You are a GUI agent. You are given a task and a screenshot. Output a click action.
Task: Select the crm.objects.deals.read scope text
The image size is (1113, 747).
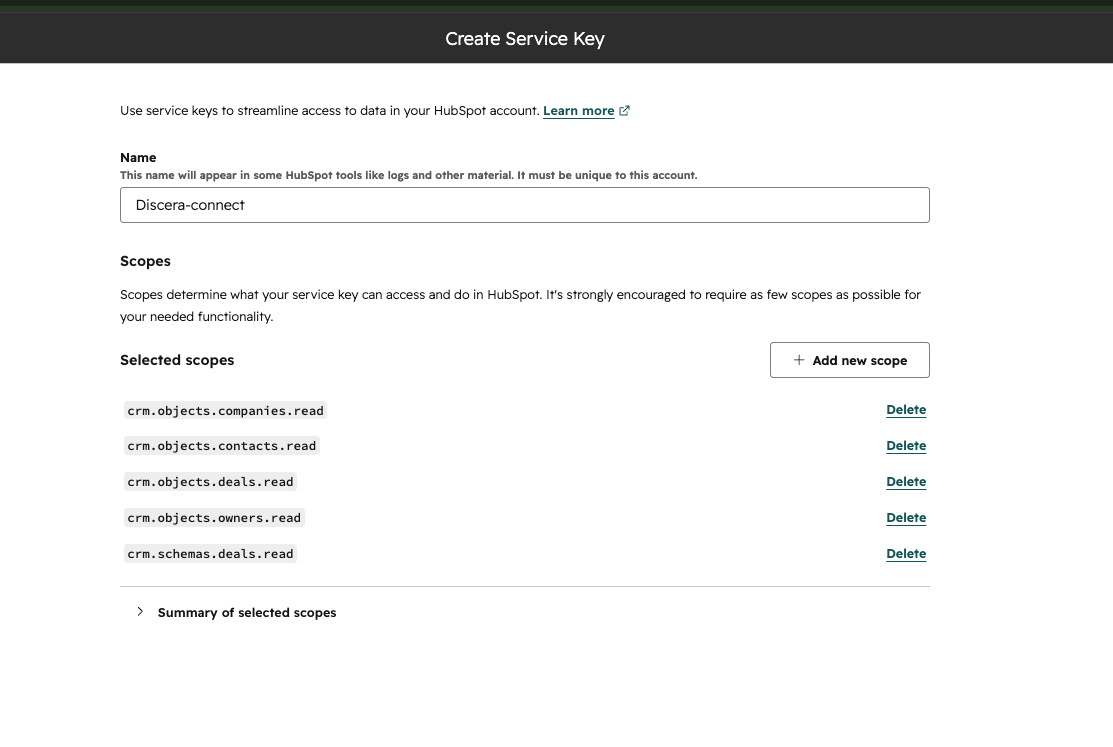pos(210,482)
